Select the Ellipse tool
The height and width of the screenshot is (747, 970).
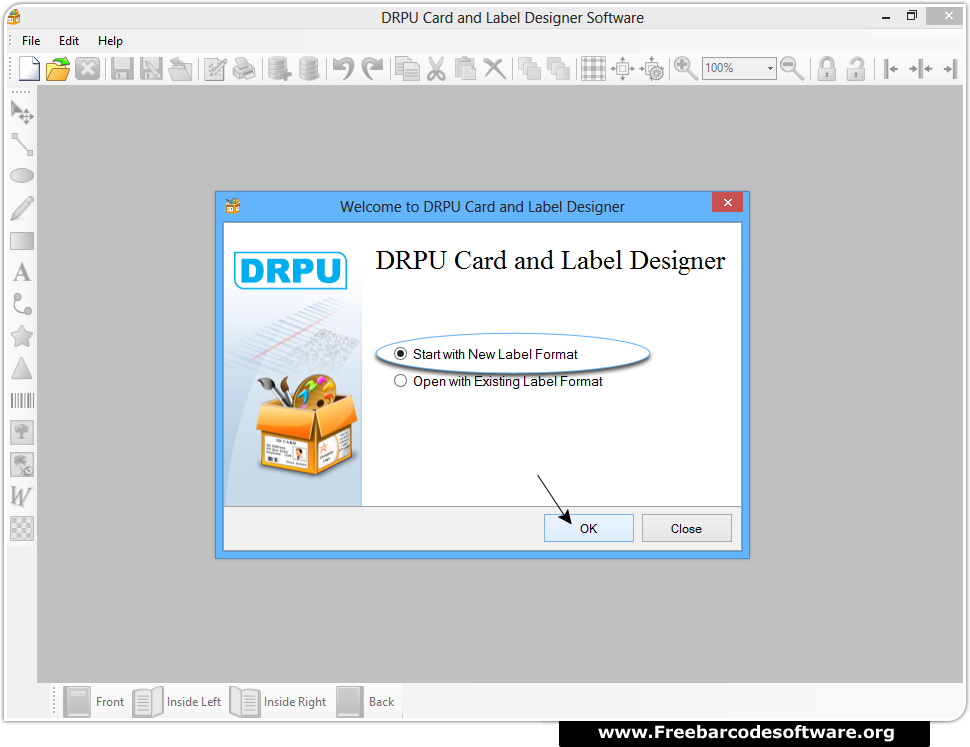pos(22,176)
